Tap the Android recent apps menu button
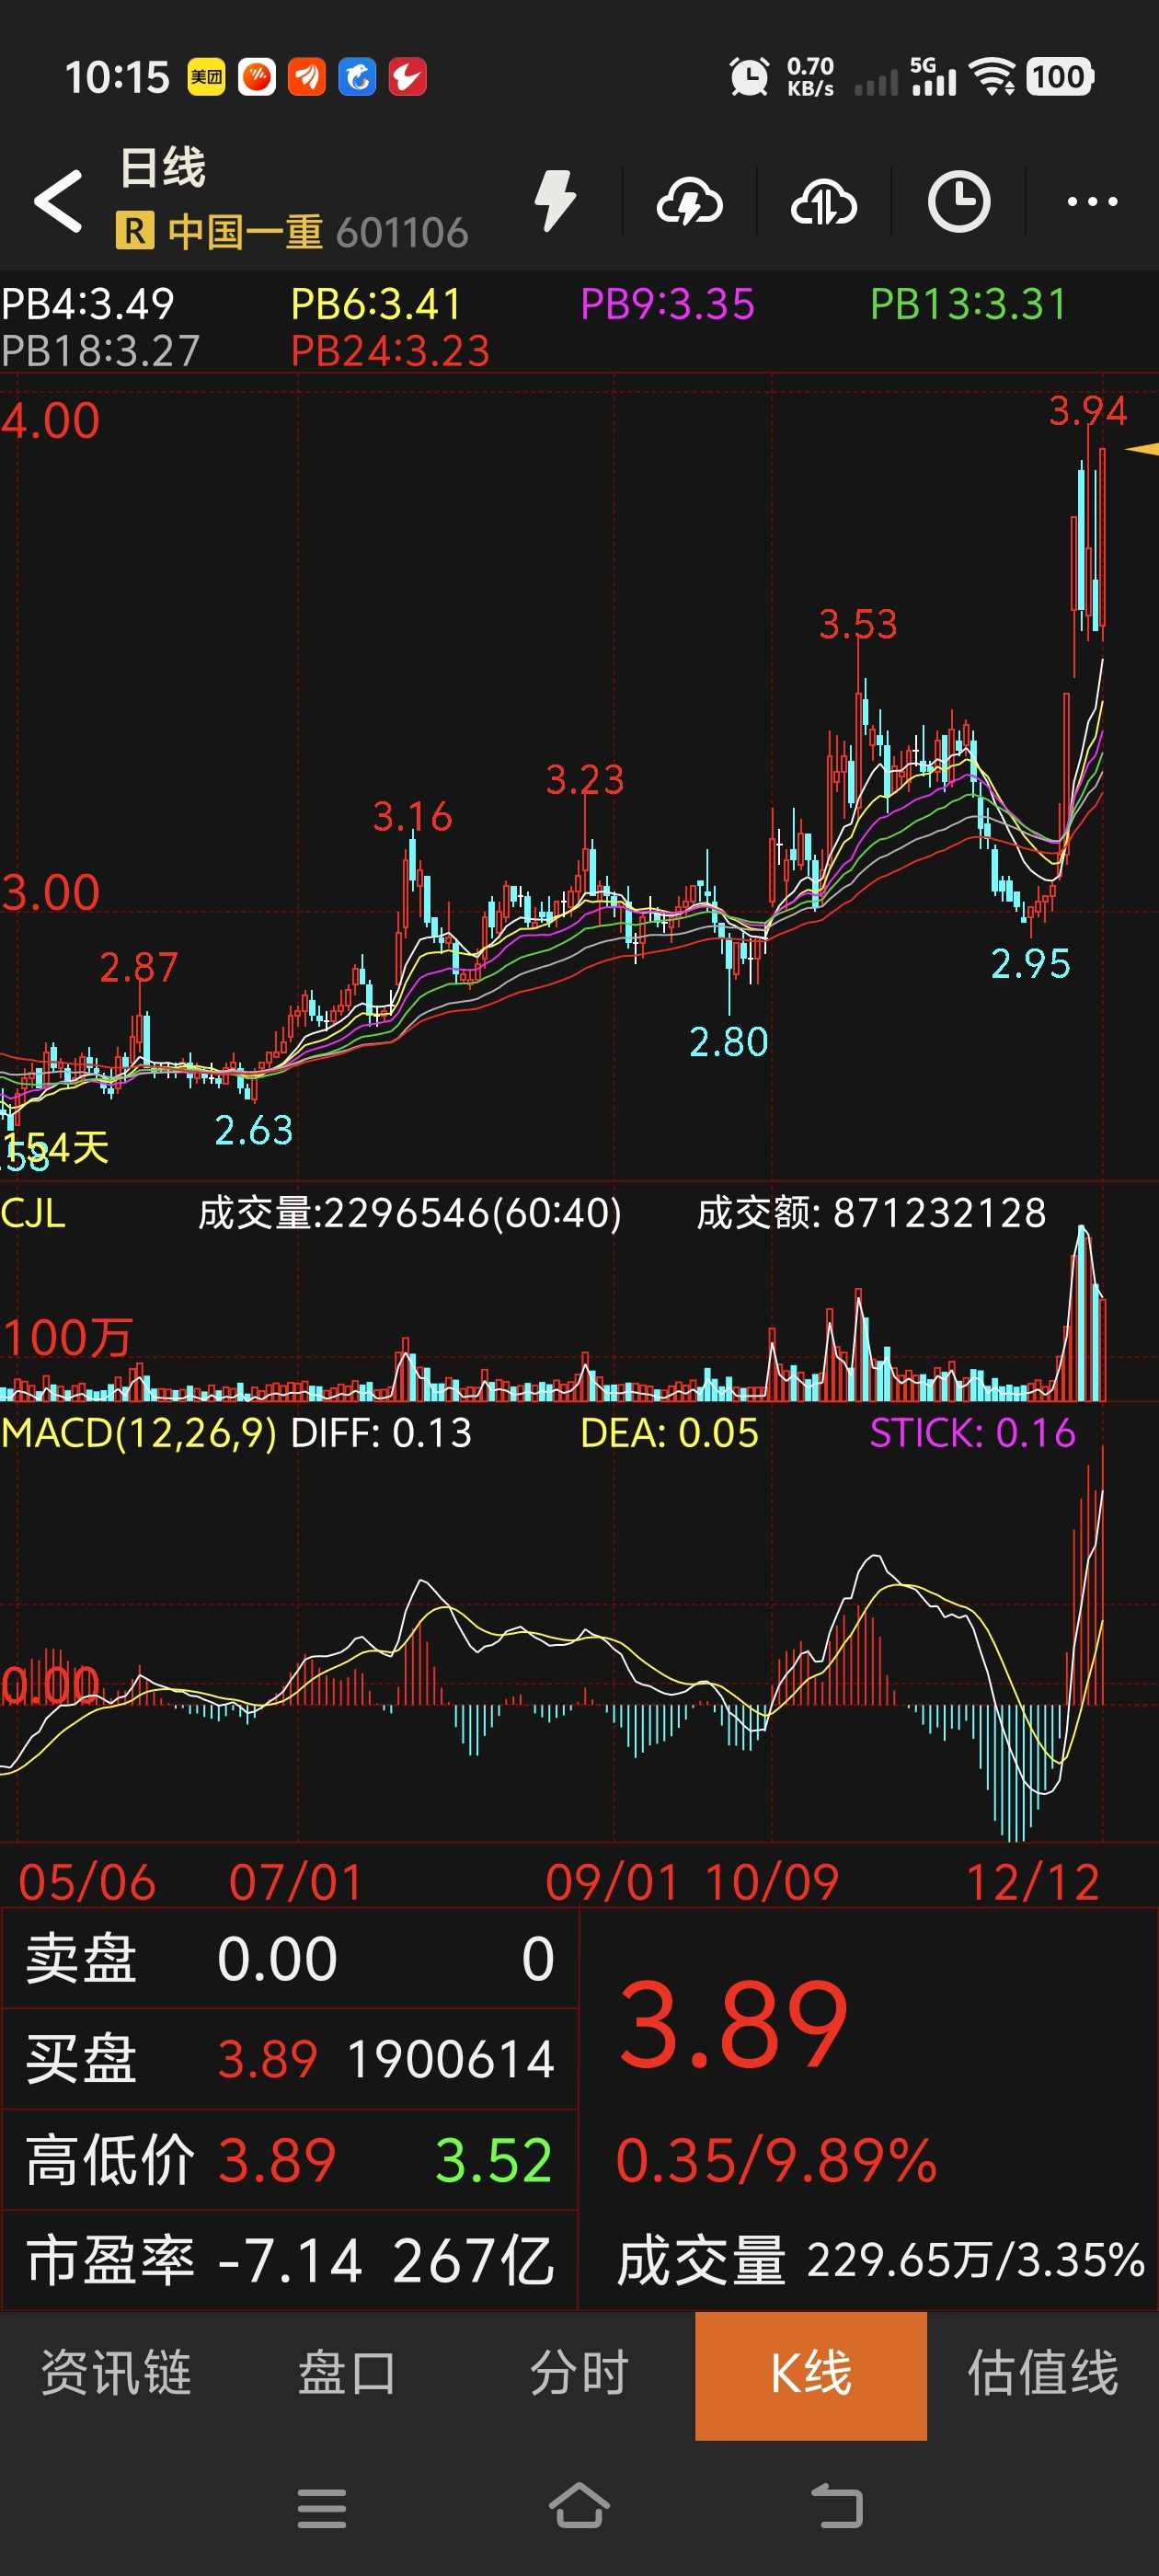 coord(322,2508)
